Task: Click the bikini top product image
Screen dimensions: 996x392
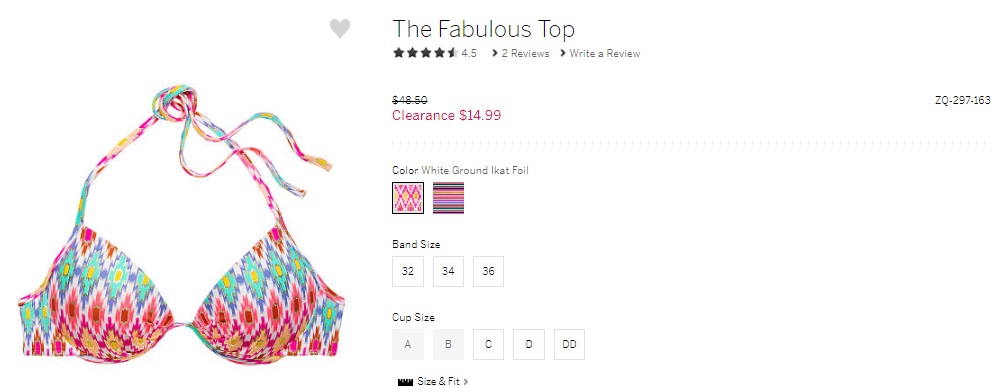Action: tap(181, 226)
